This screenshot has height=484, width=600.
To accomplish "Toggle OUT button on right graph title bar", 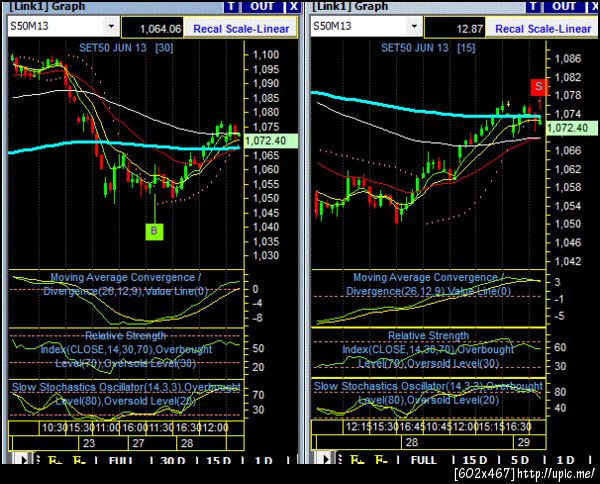I will [564, 6].
